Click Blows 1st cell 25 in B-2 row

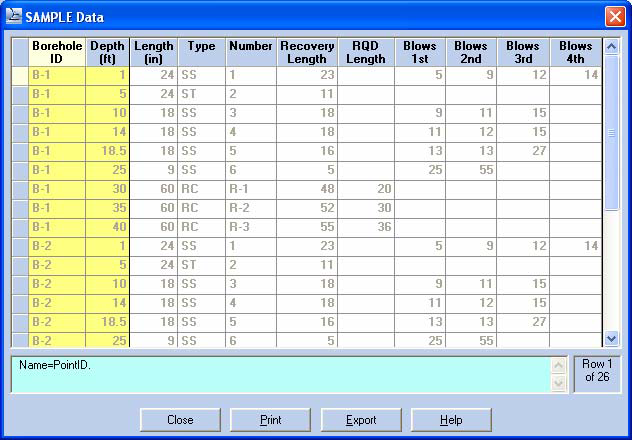420,341
